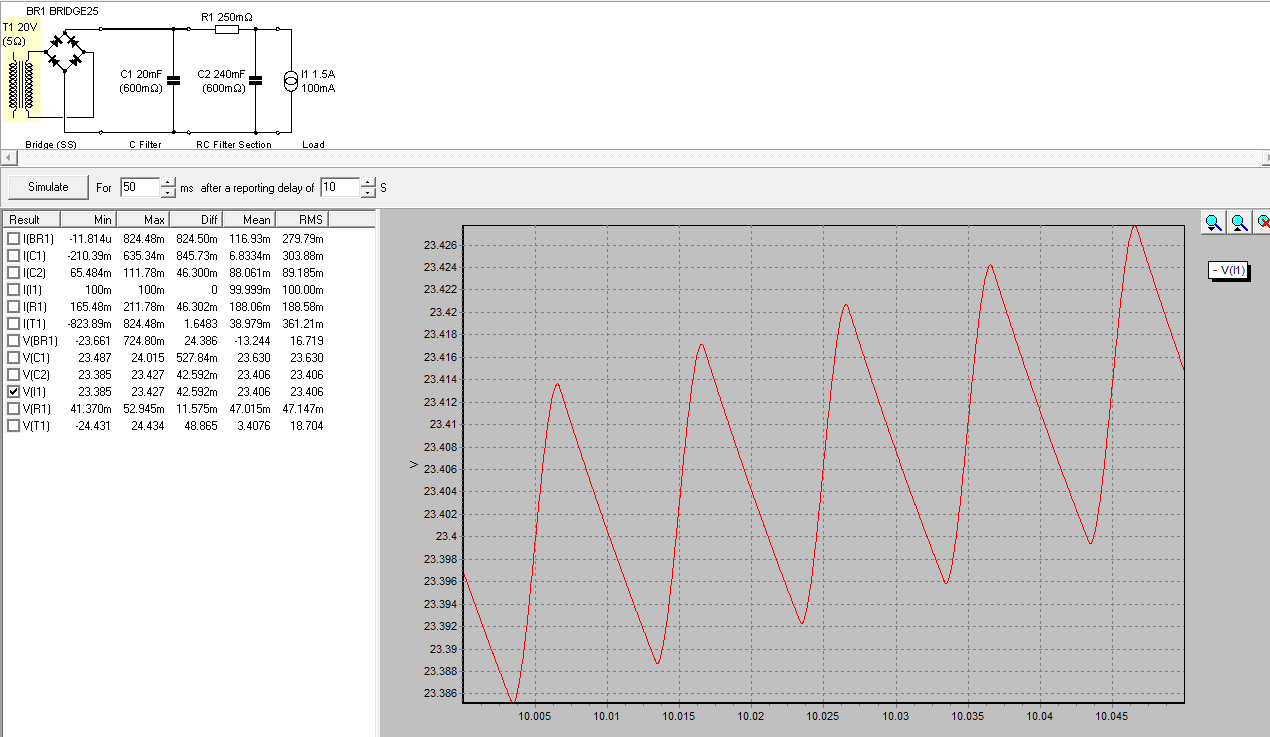Screen dimensions: 1270x737
Task: Sort by the Mean column header
Action: point(248,220)
